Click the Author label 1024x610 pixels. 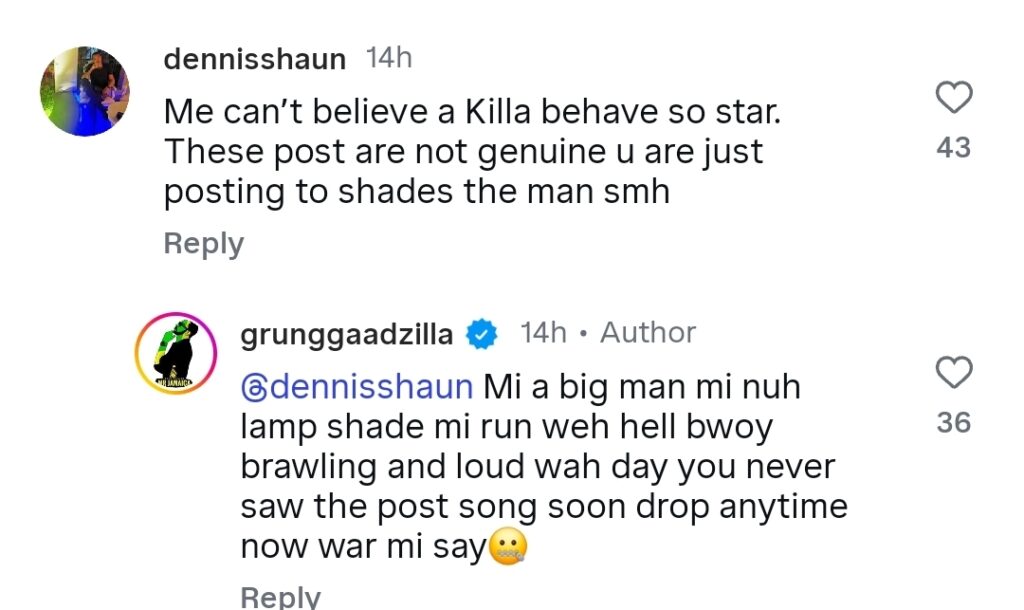click(648, 333)
